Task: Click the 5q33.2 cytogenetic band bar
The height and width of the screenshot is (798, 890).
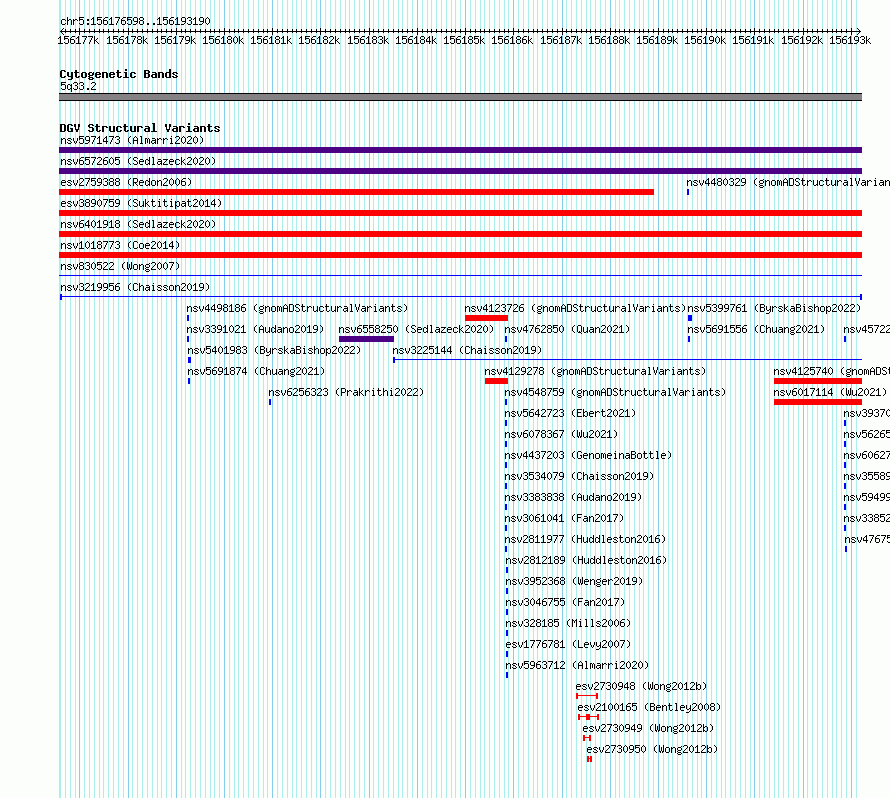Action: (460, 97)
